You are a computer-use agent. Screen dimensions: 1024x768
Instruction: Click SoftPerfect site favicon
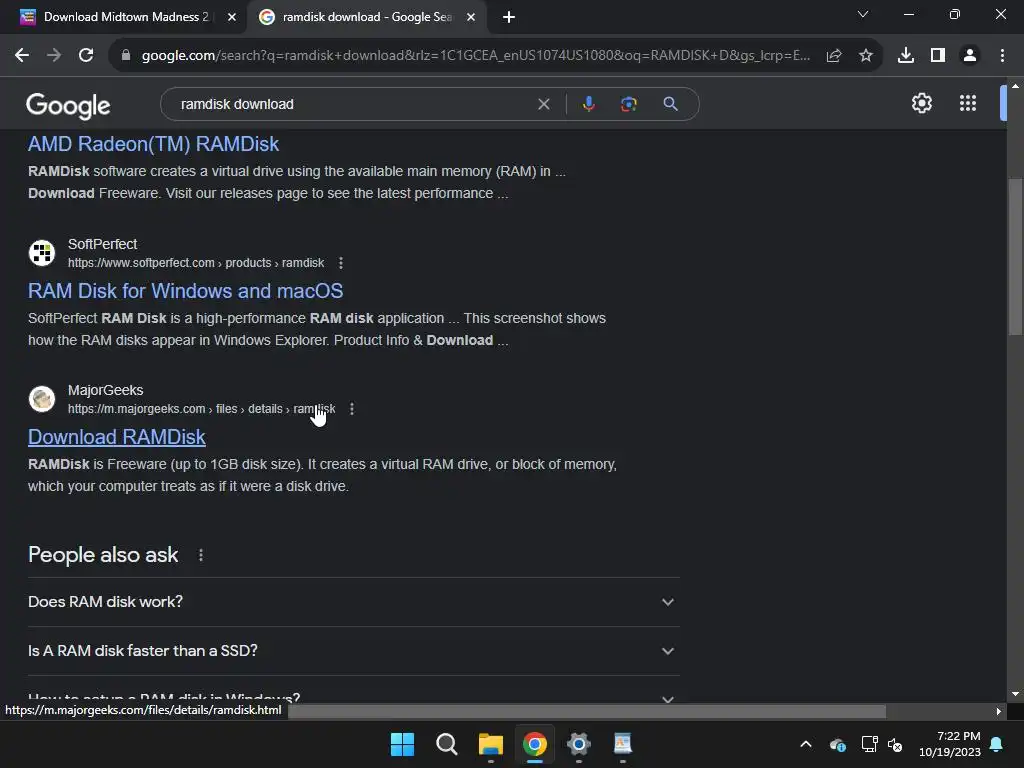tap(42, 253)
